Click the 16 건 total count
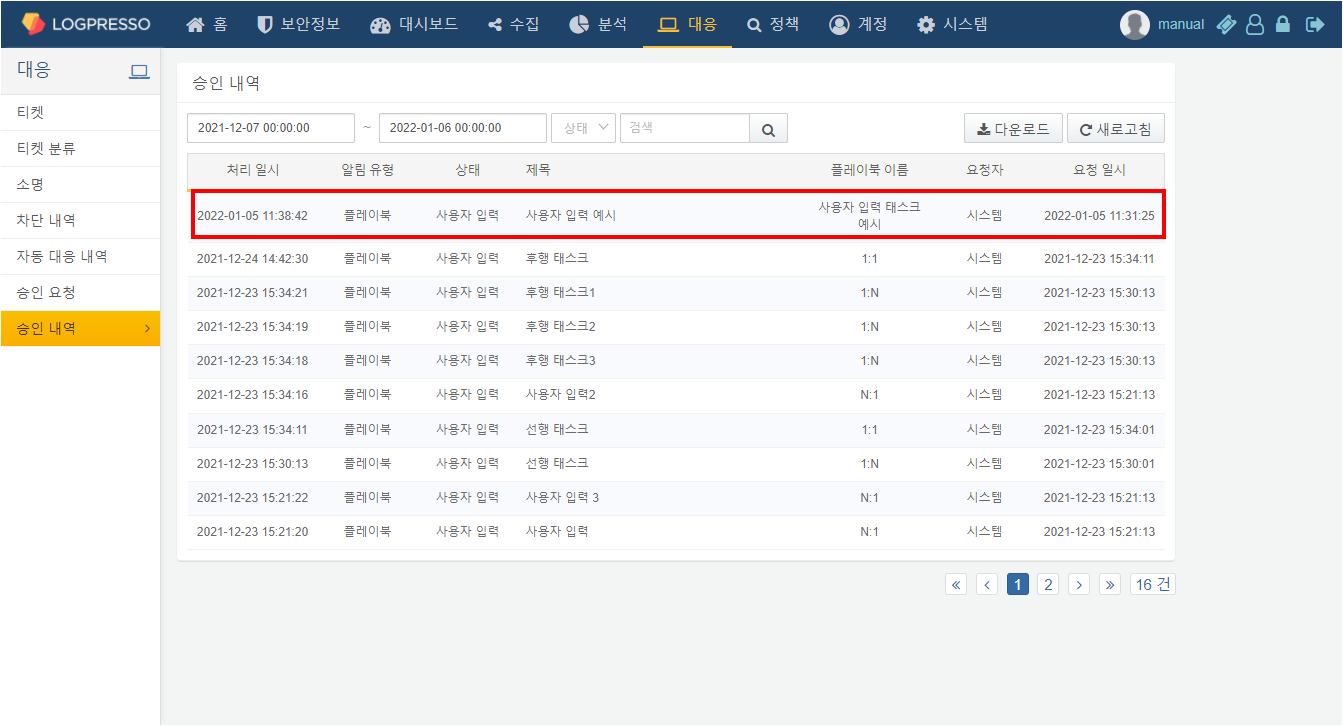 1153,585
